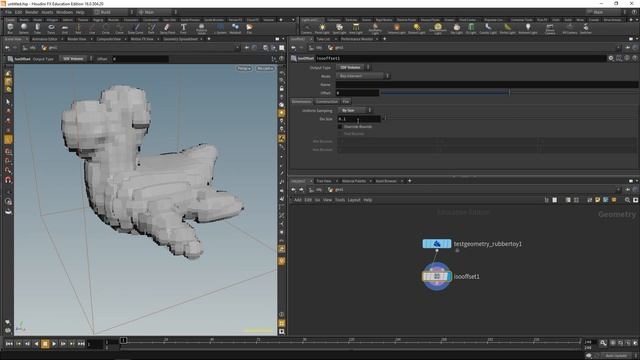Select the Grid shelf tool
This screenshot has width=640, height=360.
[x=64, y=28]
